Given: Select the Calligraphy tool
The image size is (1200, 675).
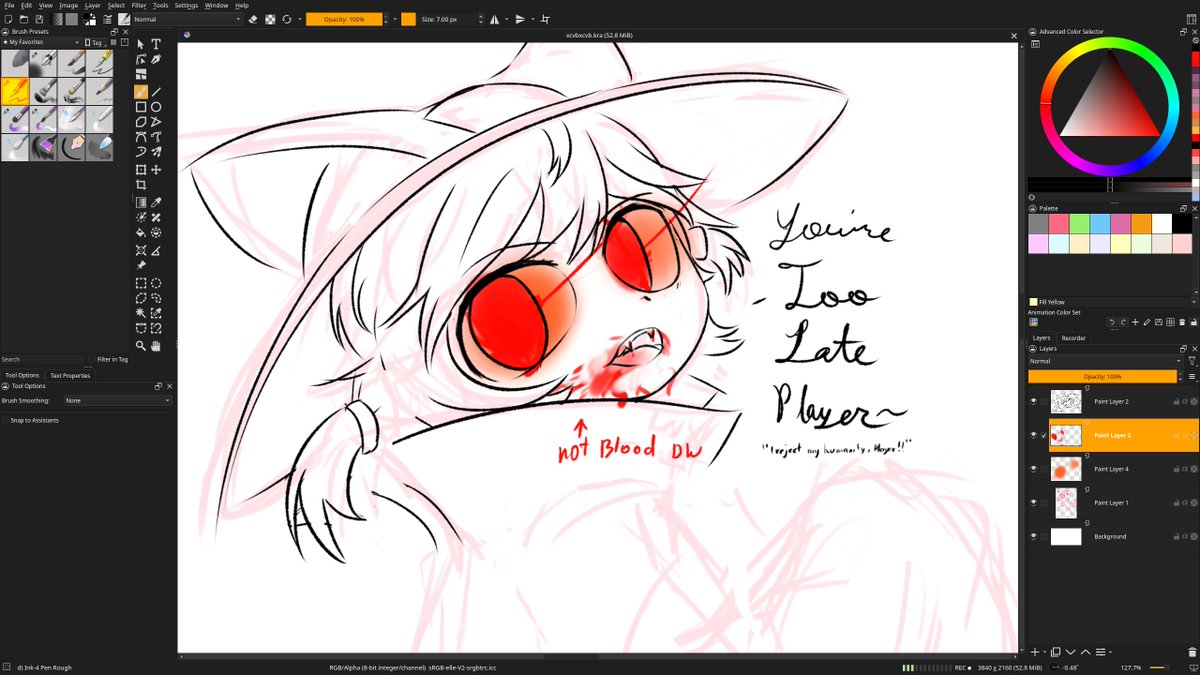Looking at the screenshot, I should [157, 60].
